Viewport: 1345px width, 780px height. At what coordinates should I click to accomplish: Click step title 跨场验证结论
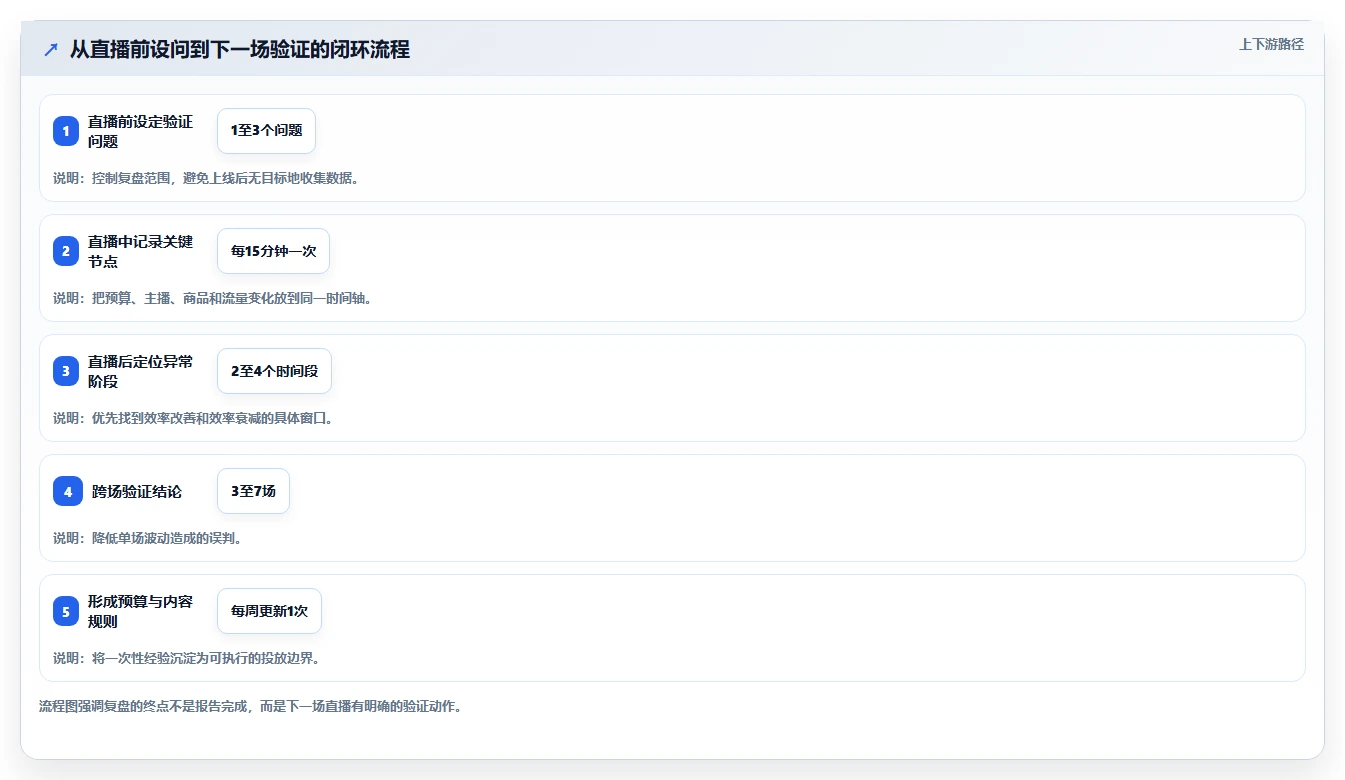point(137,492)
